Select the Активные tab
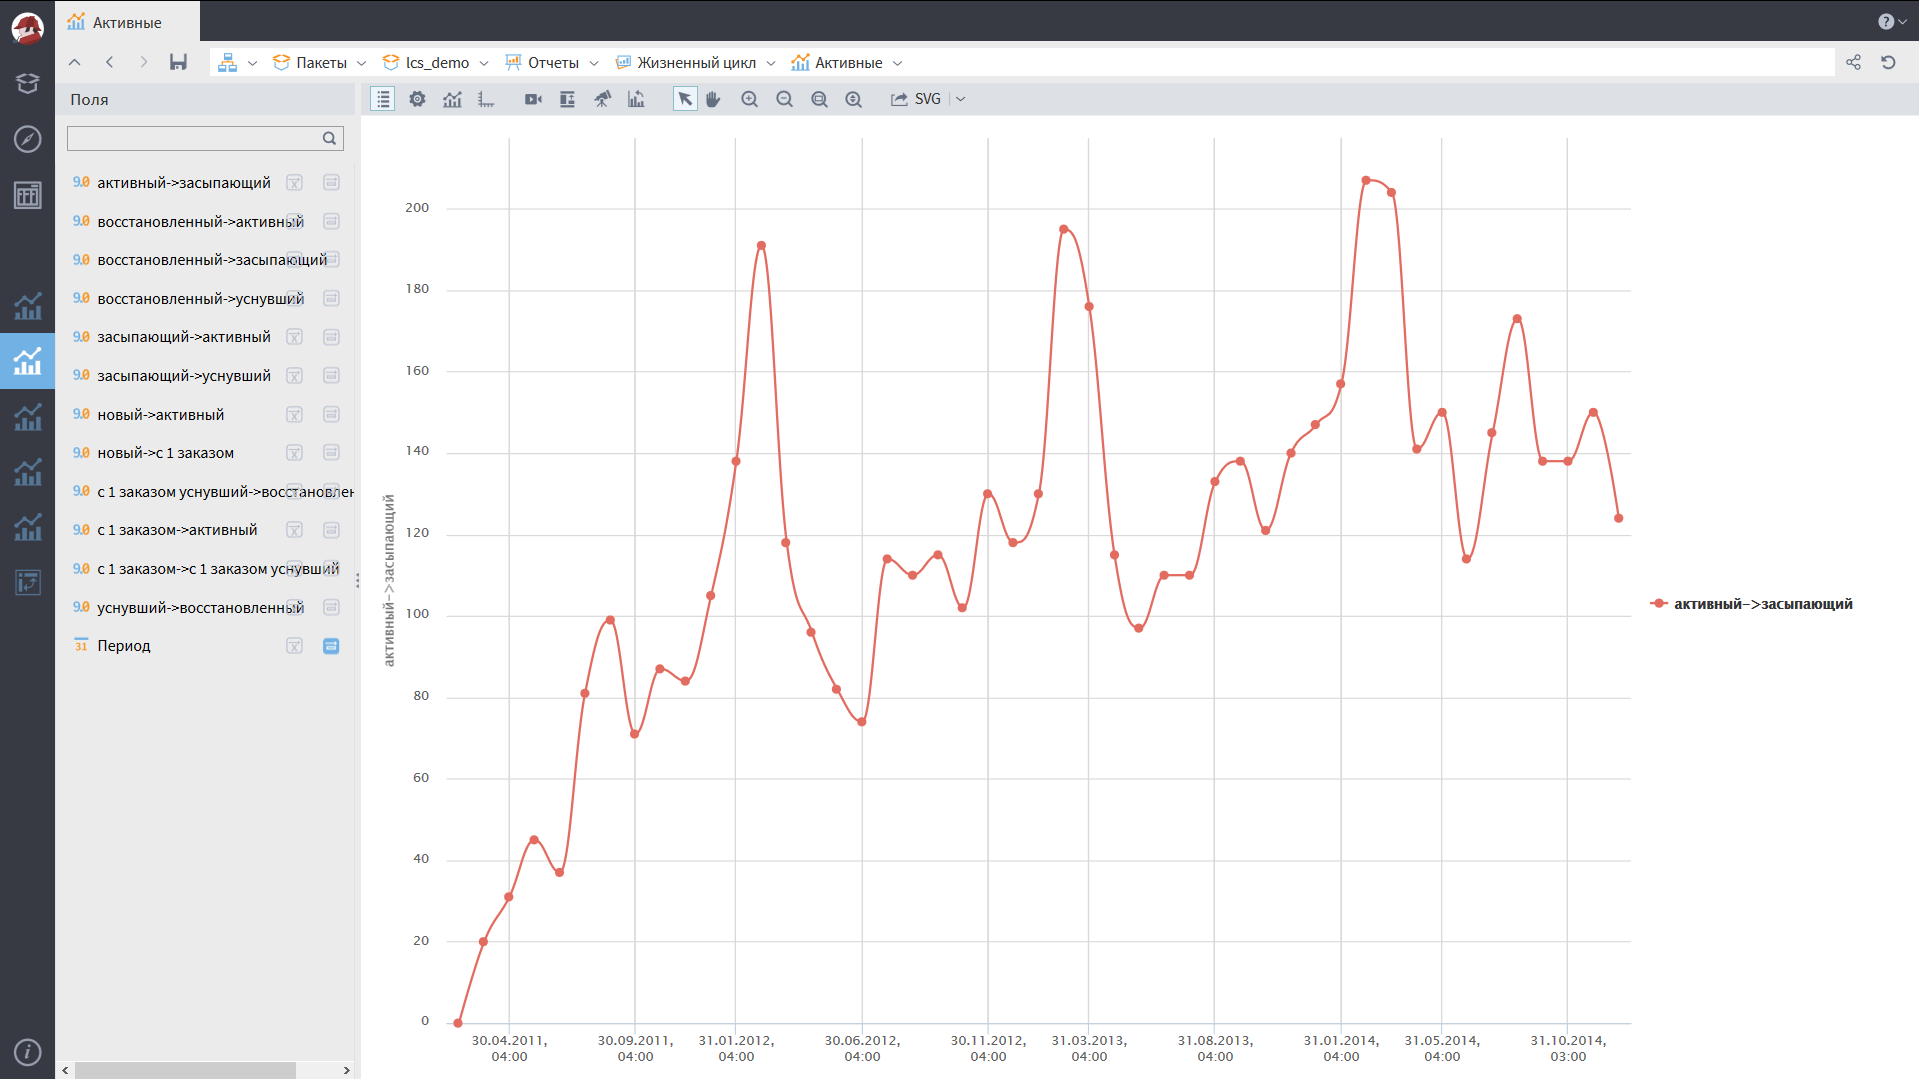Screen dimensions: 1919x1079 click(x=127, y=22)
